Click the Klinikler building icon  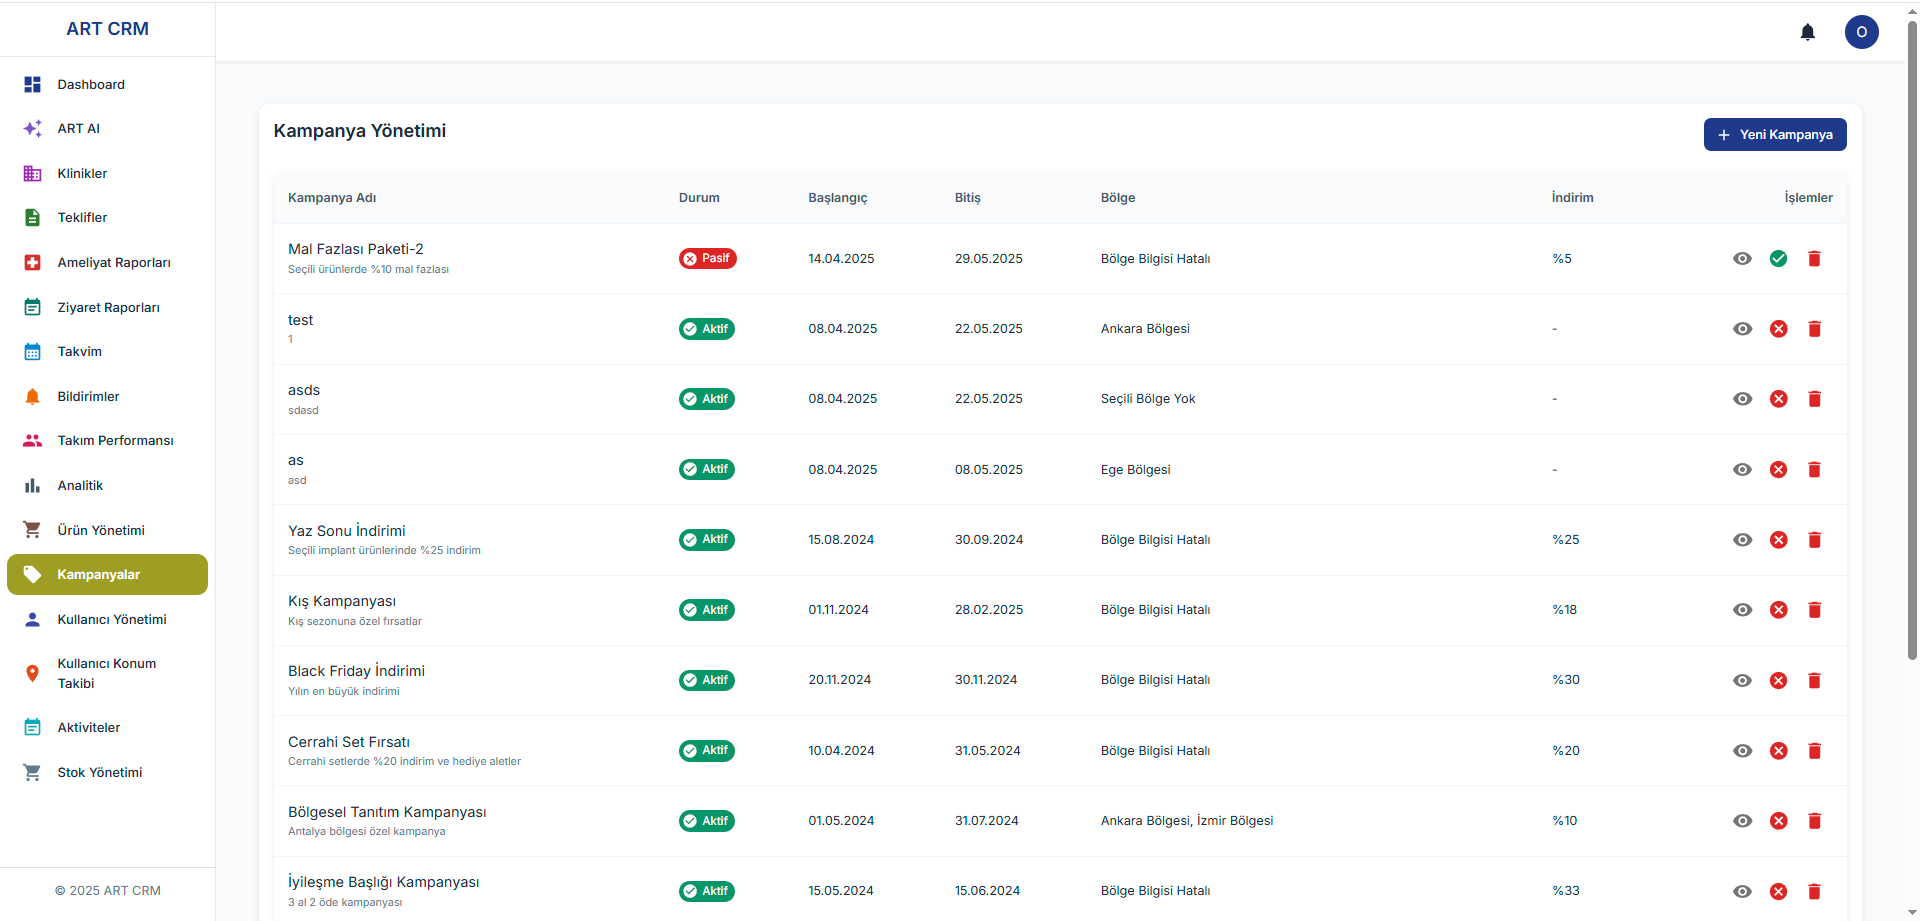coord(32,174)
